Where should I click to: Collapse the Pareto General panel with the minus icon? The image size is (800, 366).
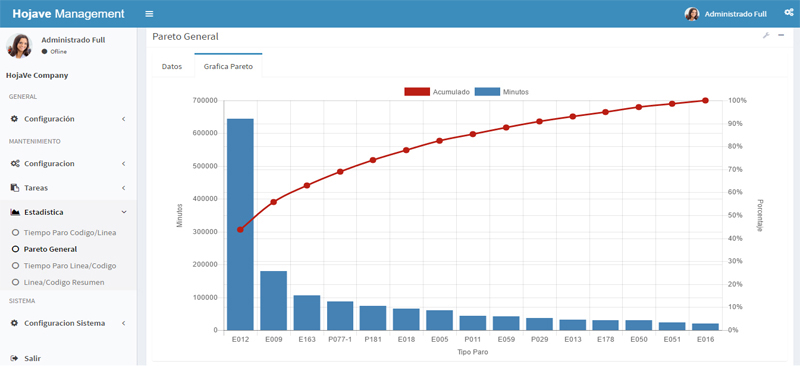(x=781, y=35)
